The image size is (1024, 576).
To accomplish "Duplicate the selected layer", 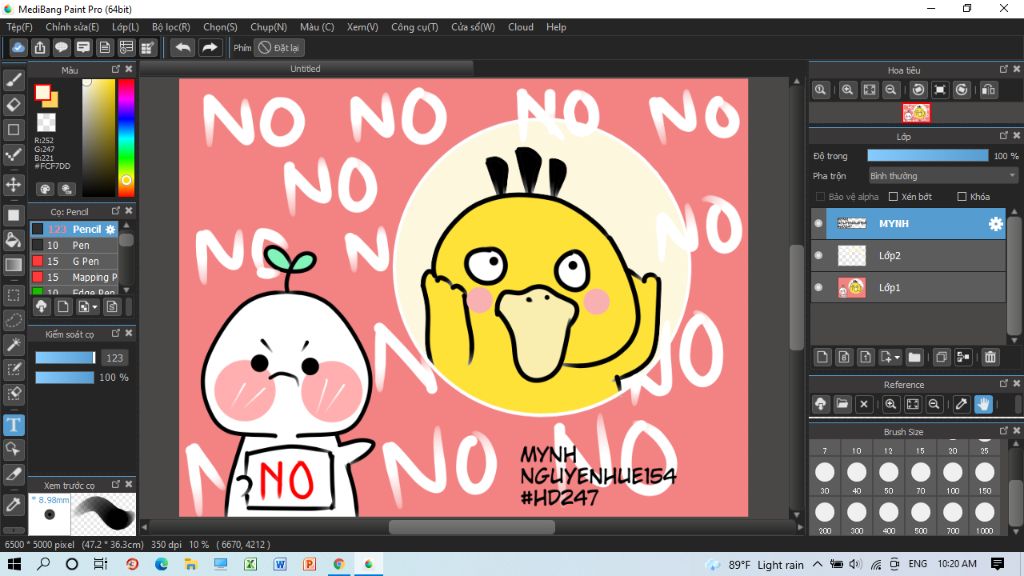I will point(941,357).
